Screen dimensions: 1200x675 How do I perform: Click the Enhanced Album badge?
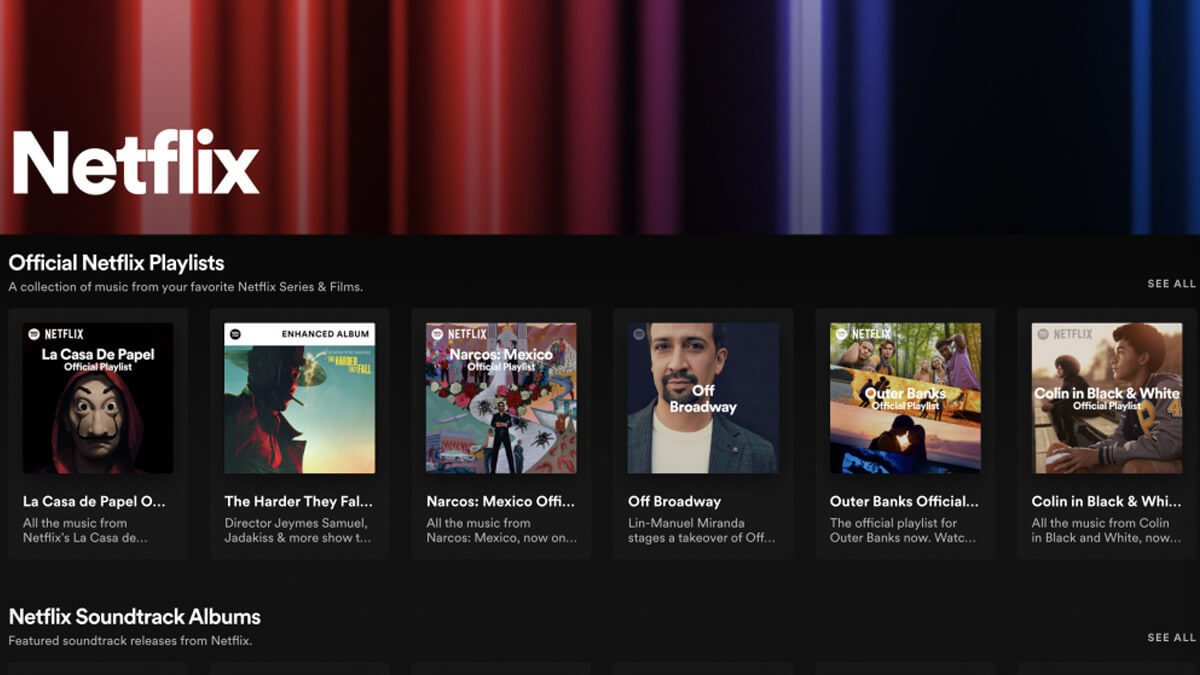[x=325, y=333]
